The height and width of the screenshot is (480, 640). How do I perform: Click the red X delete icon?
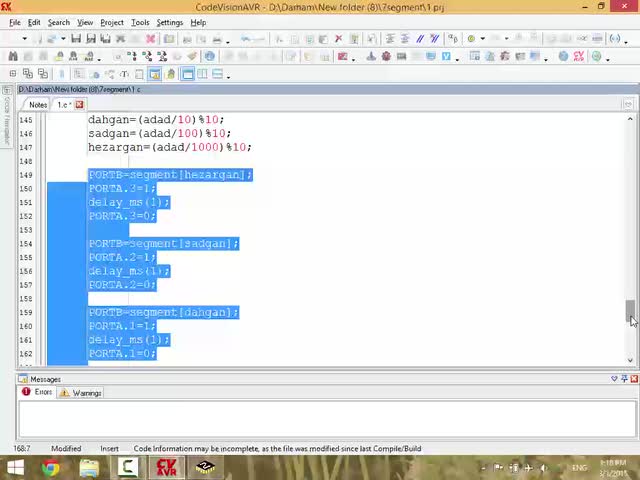tap(338, 39)
